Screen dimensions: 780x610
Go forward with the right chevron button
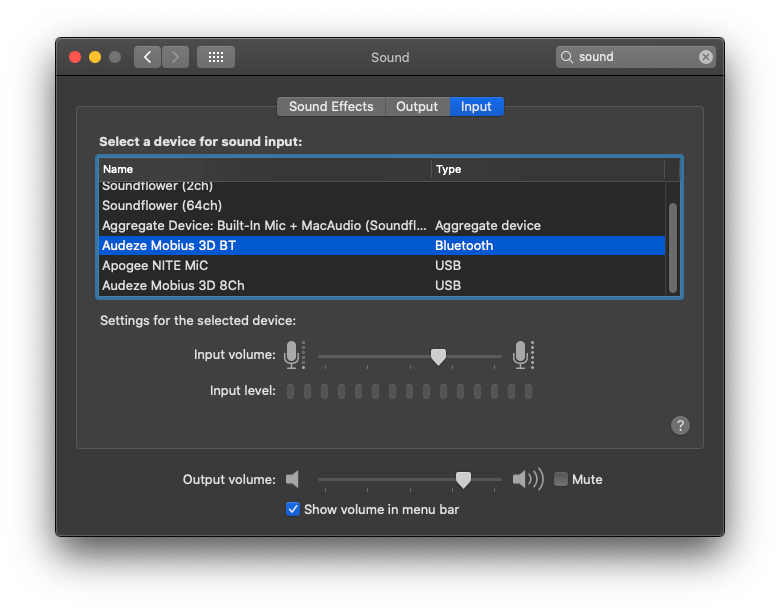pyautogui.click(x=175, y=57)
